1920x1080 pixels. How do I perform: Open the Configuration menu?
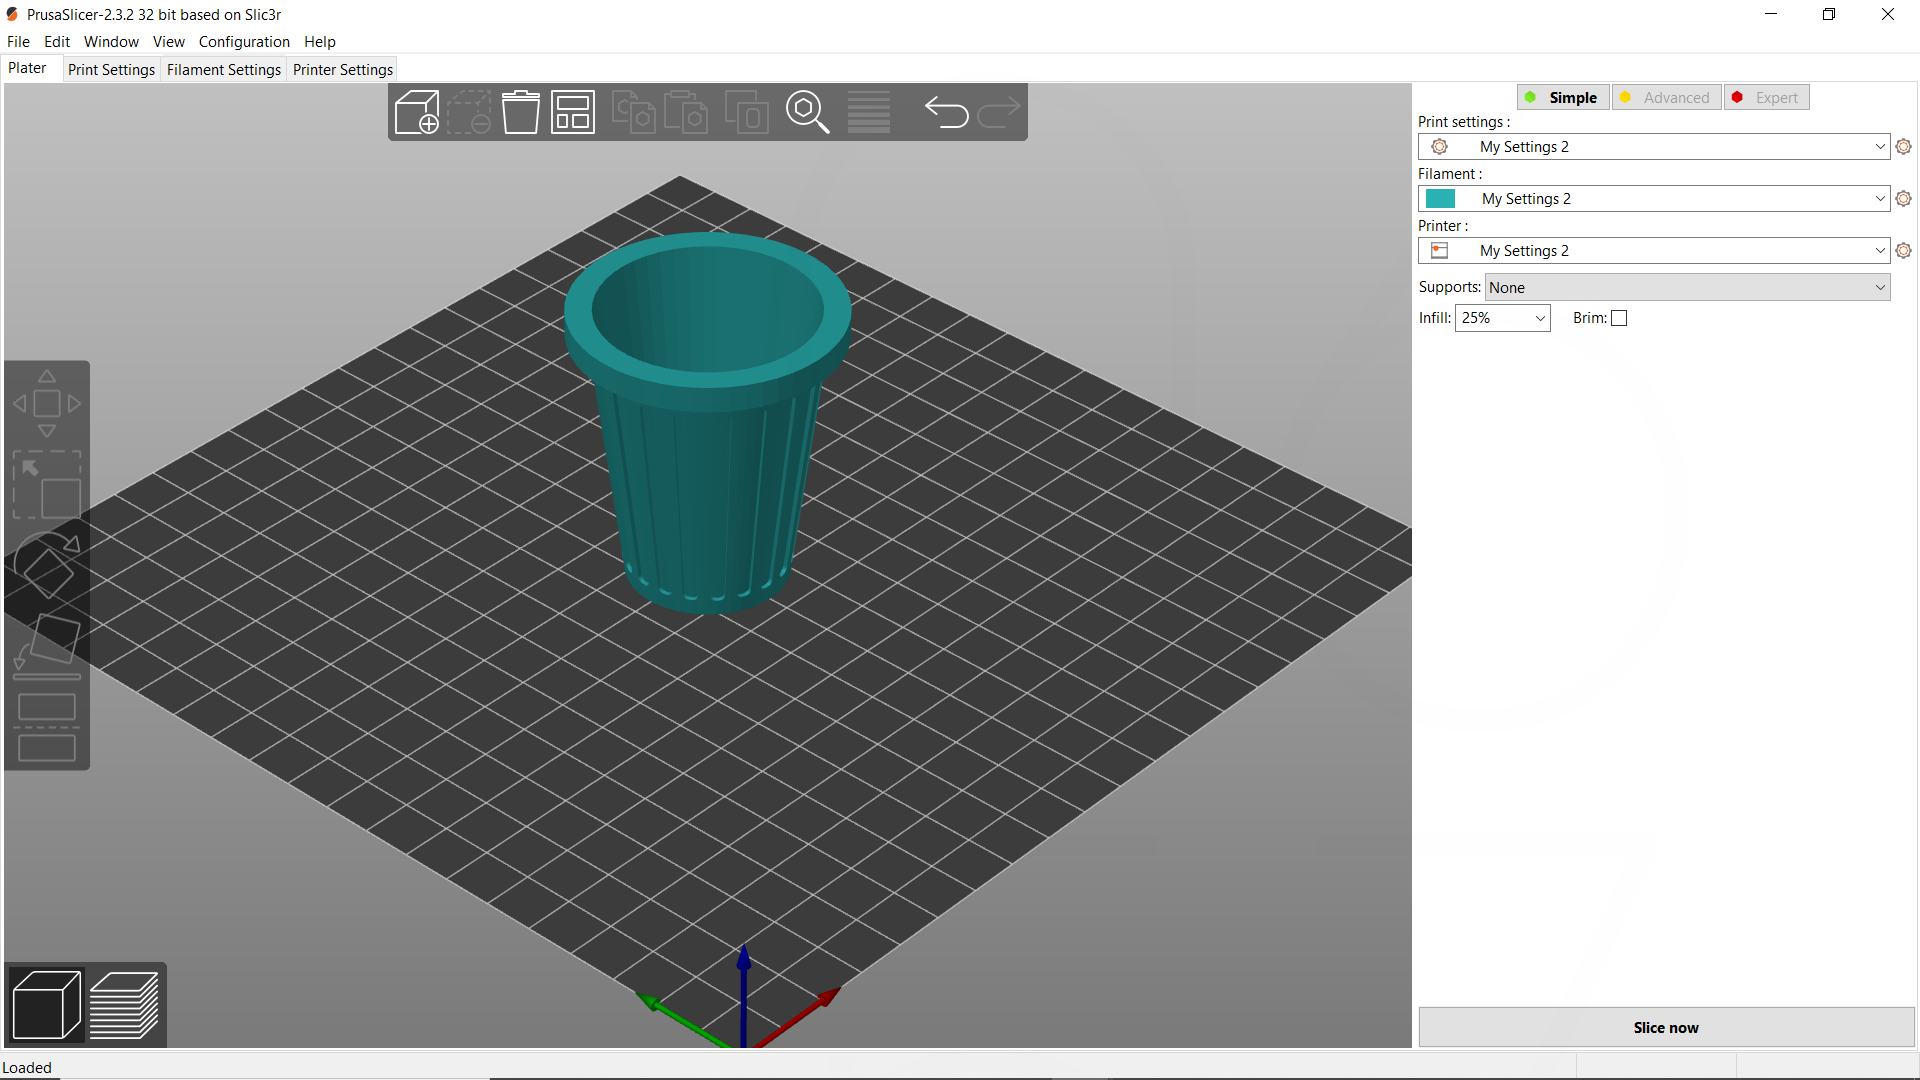pos(244,42)
